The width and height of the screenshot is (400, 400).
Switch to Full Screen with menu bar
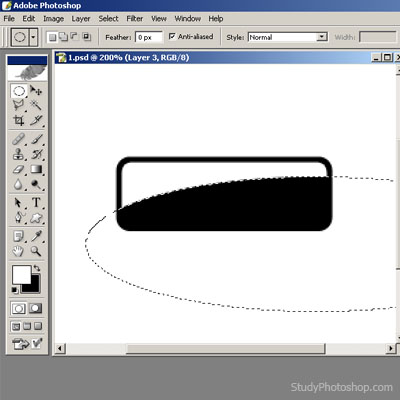point(27,326)
